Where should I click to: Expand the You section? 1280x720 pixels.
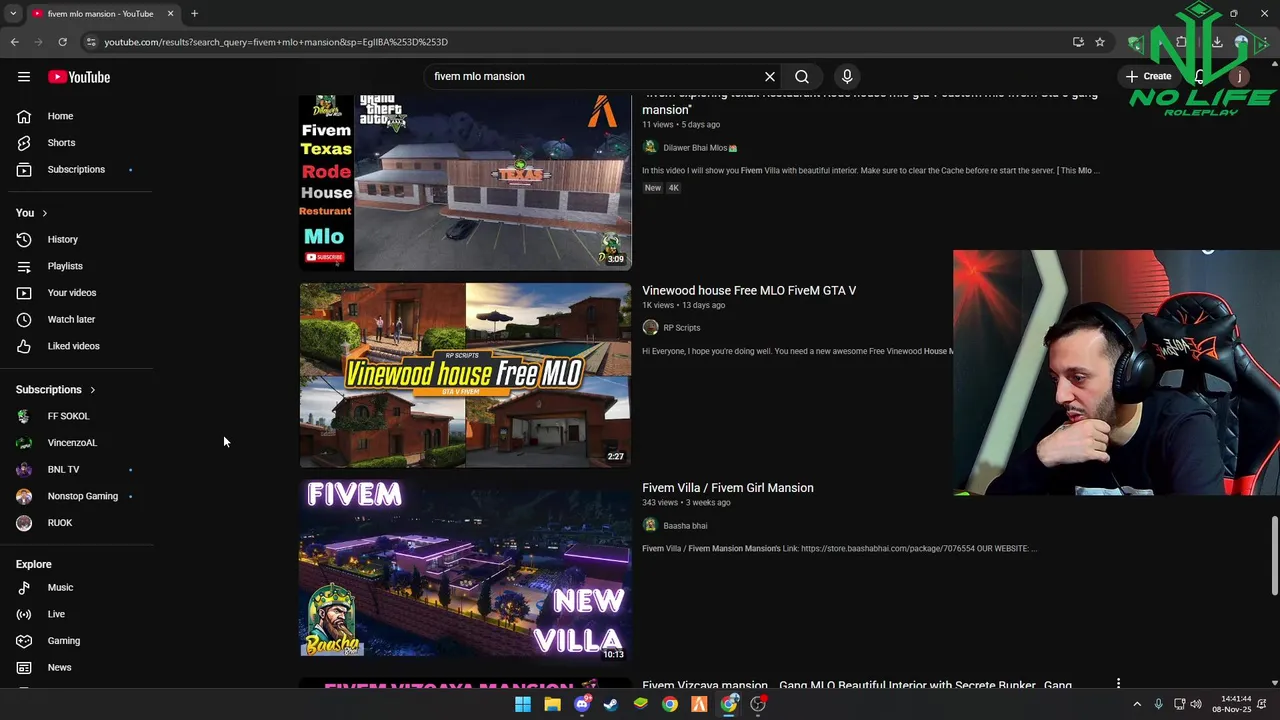(x=32, y=213)
